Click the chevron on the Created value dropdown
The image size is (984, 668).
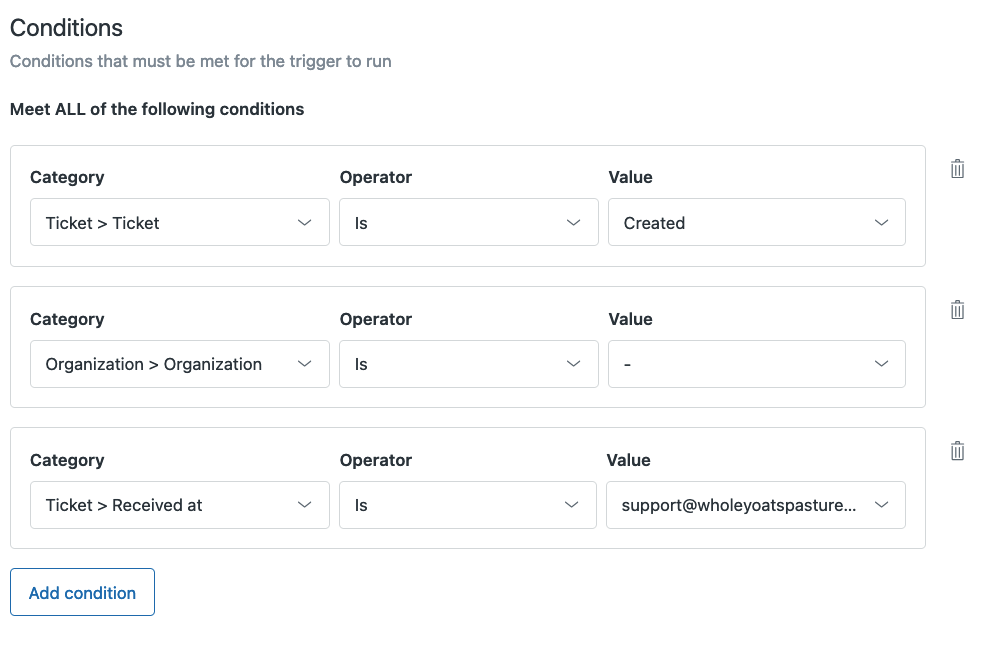(x=881, y=223)
